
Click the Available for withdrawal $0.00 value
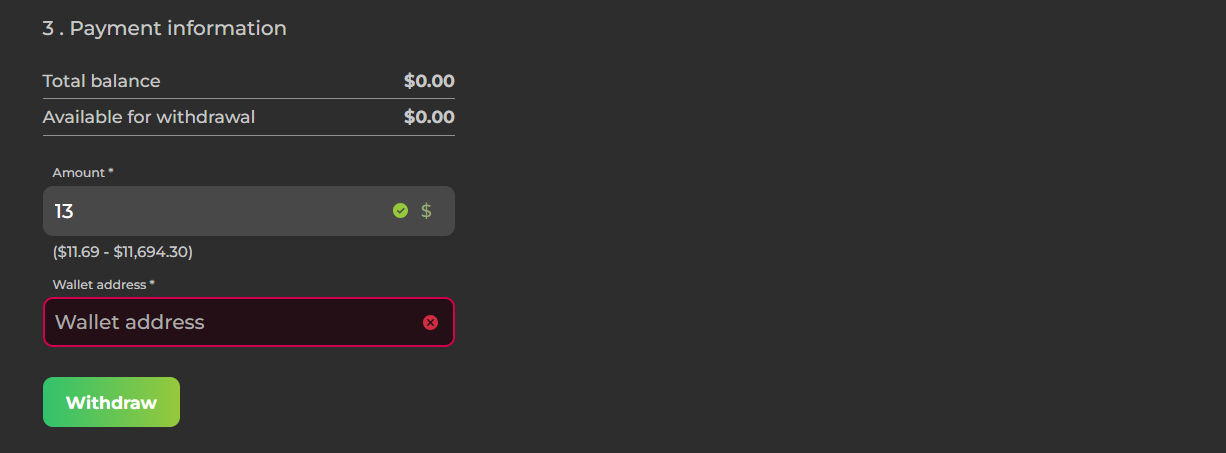(429, 117)
